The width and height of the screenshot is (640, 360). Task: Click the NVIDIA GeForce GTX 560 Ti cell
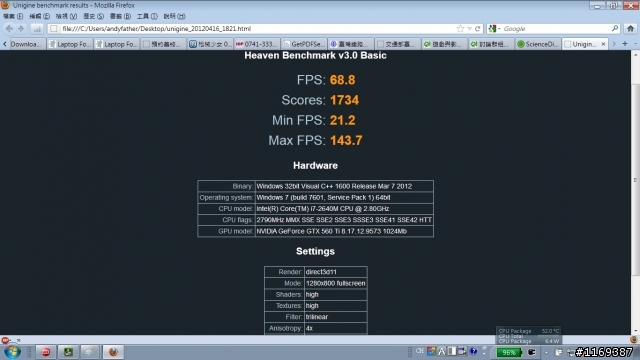344,231
